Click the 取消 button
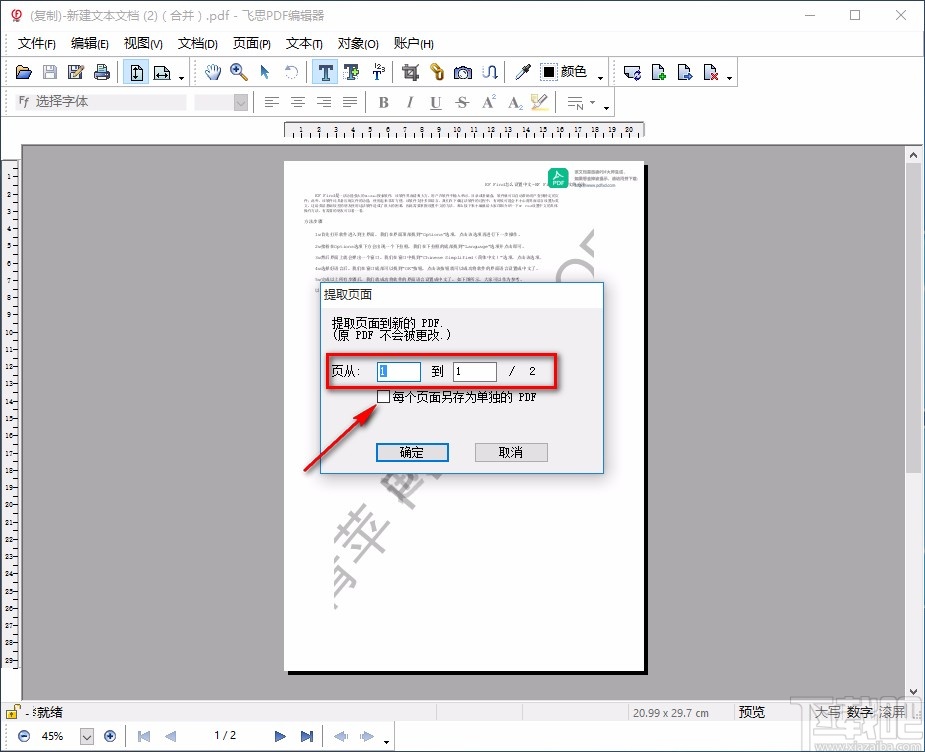The width and height of the screenshot is (925, 752). click(511, 452)
